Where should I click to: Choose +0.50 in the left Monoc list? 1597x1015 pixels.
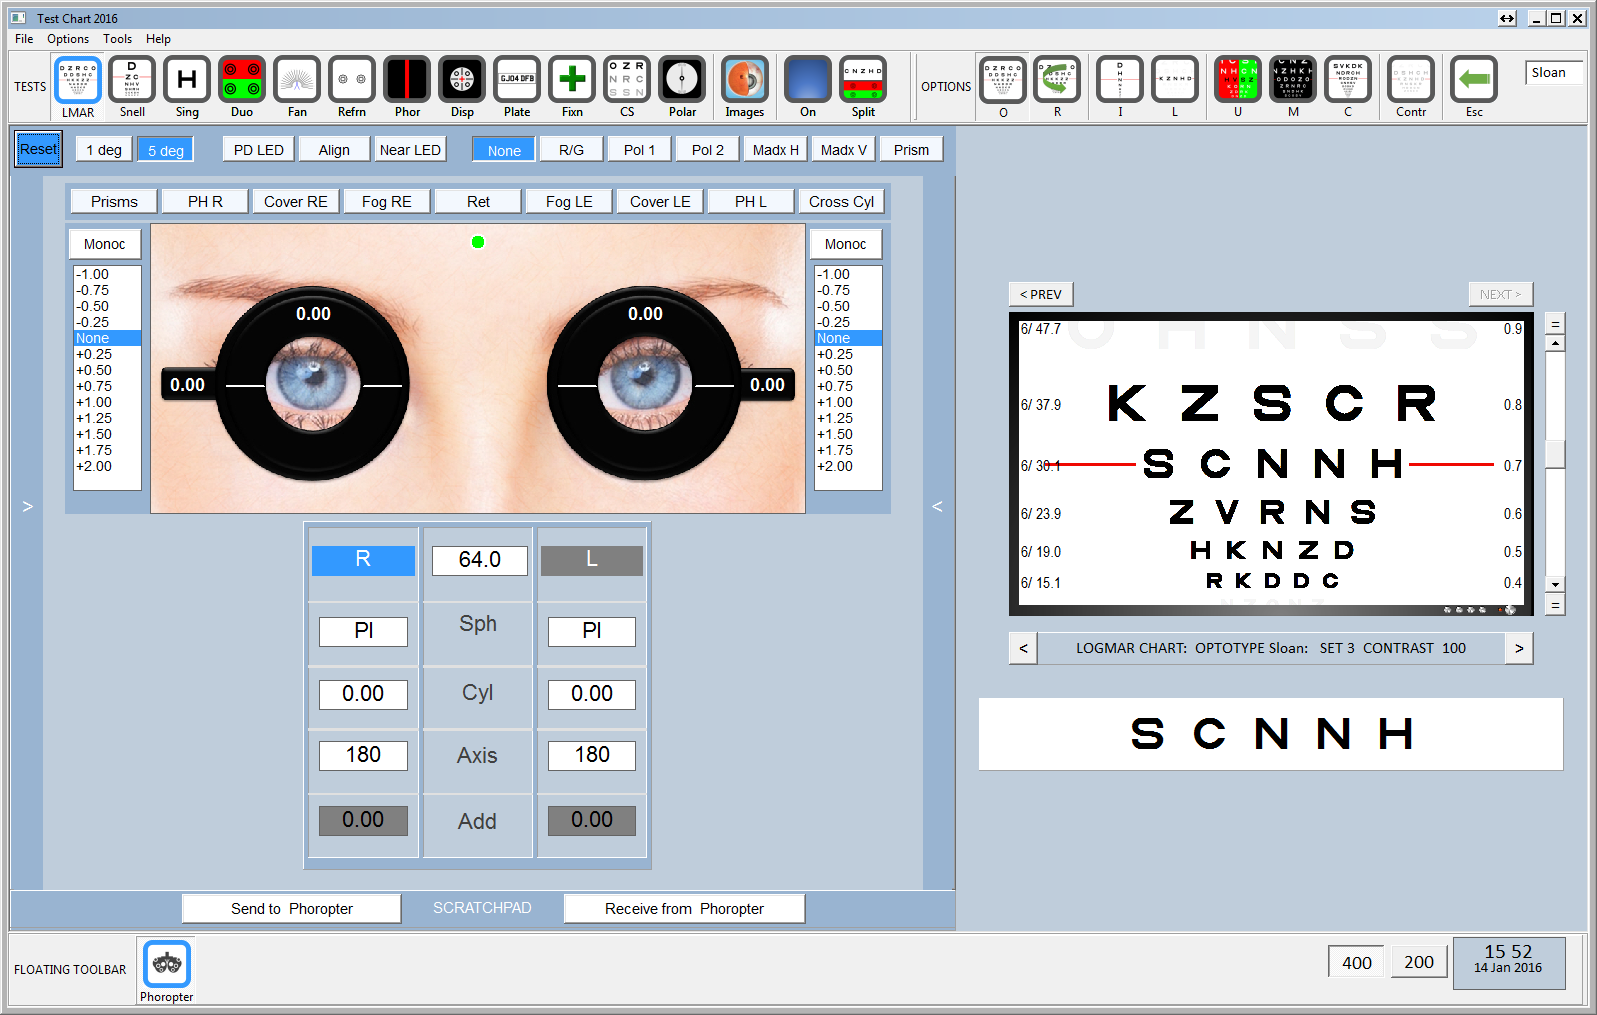pyautogui.click(x=94, y=370)
